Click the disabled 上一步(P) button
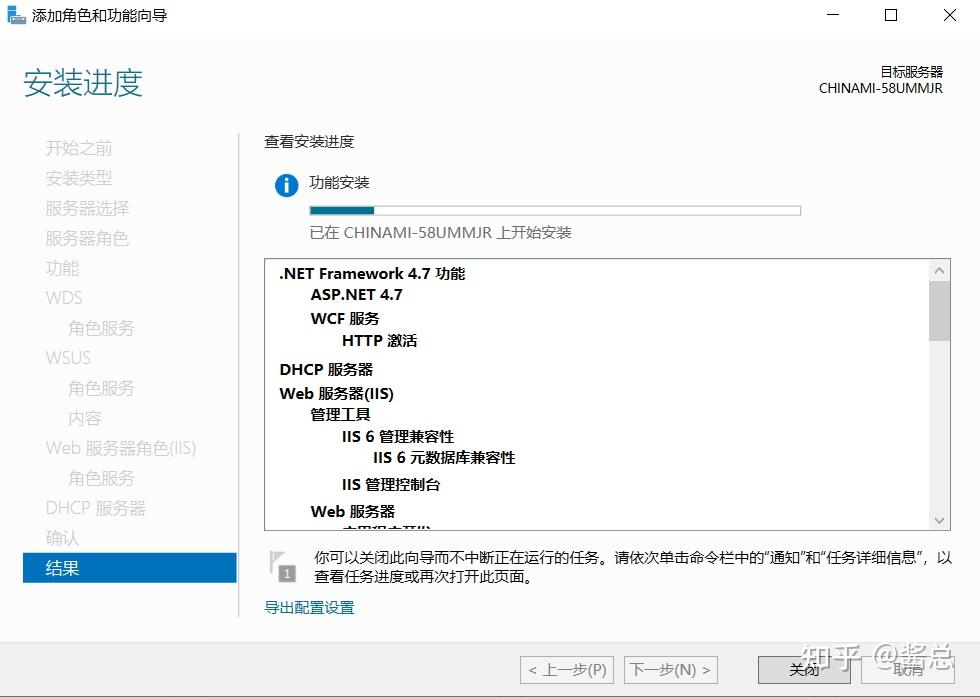The image size is (980, 697). click(567, 669)
